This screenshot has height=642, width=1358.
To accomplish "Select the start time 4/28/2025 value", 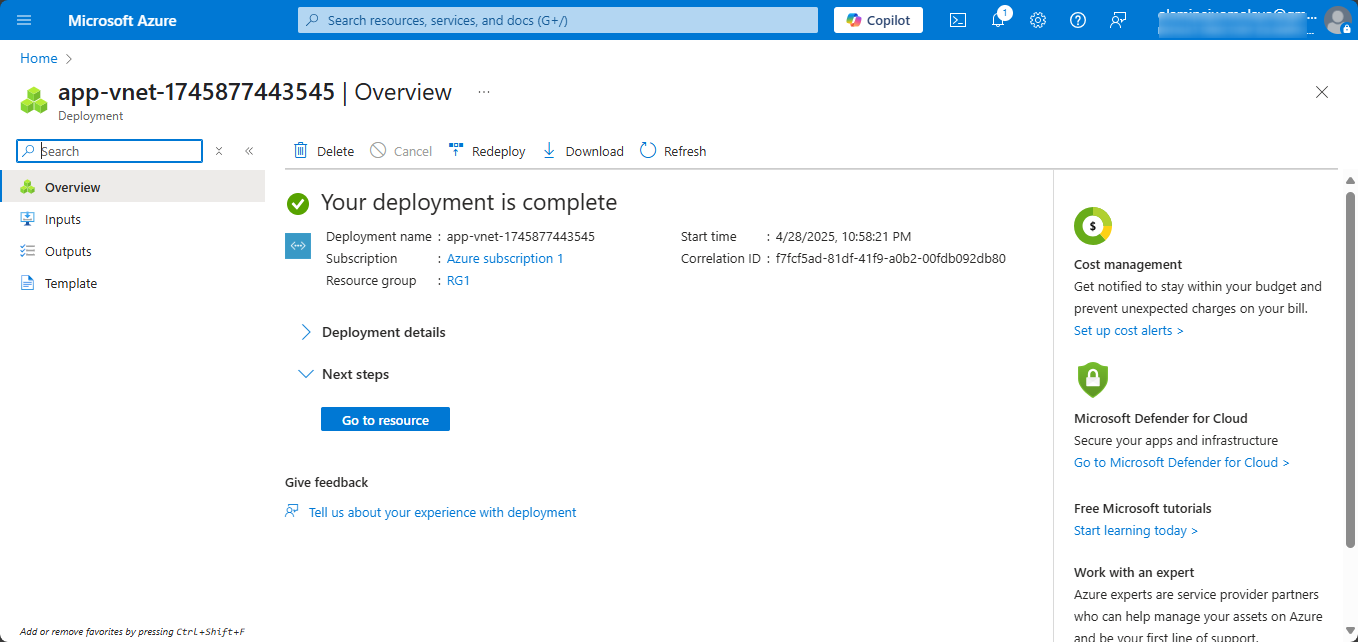I will pyautogui.click(x=843, y=236).
